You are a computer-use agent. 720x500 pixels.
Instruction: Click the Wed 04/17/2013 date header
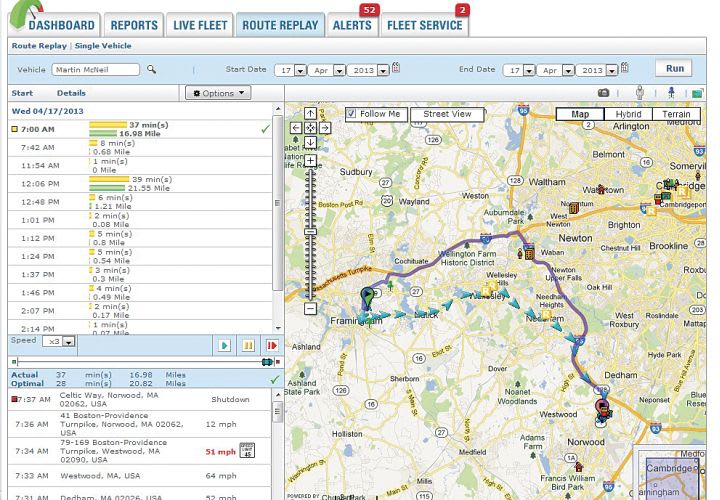[x=47, y=111]
